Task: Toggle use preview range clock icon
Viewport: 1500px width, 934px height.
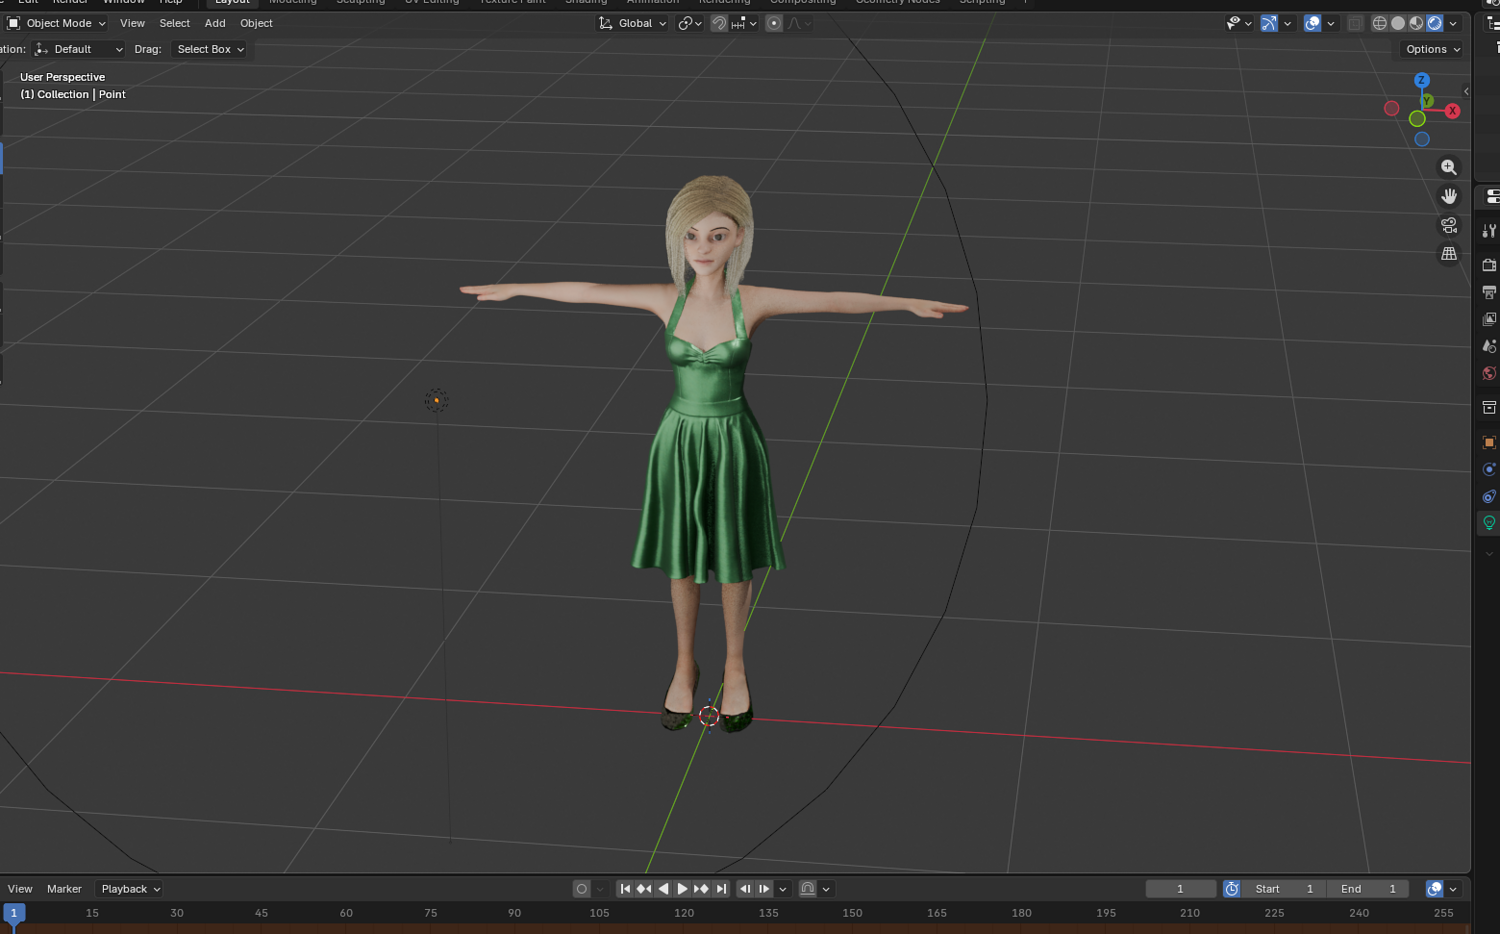Action: [1232, 889]
